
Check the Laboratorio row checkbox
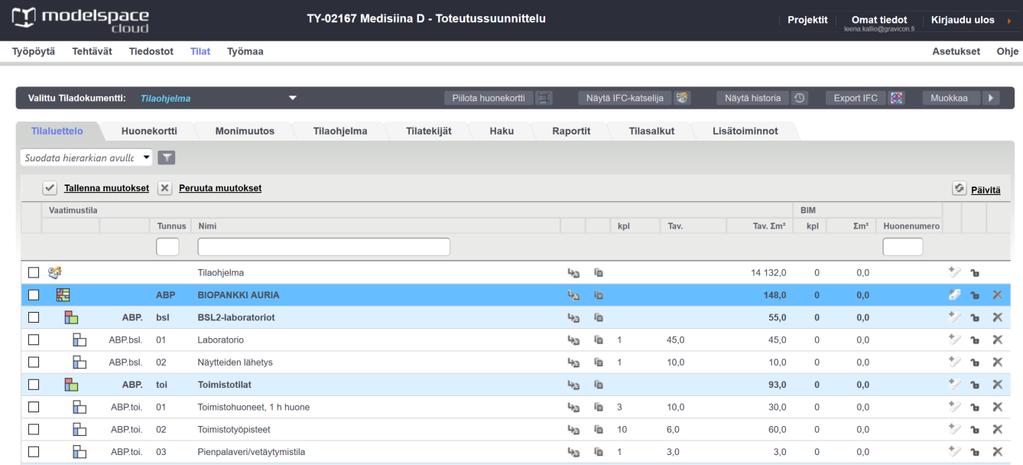click(x=33, y=340)
